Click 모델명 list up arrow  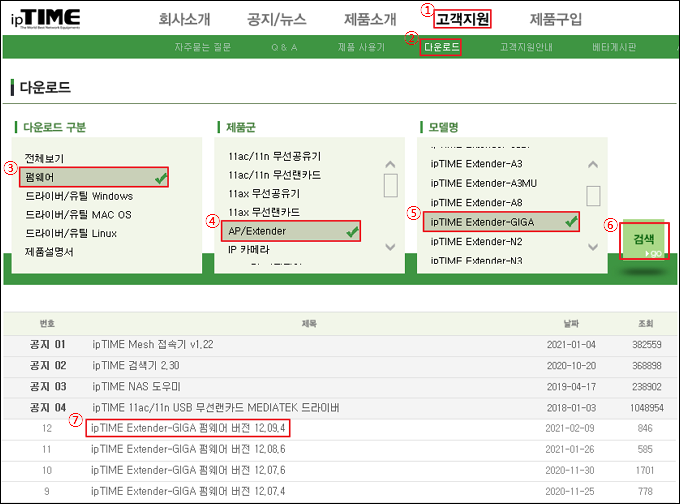click(593, 164)
